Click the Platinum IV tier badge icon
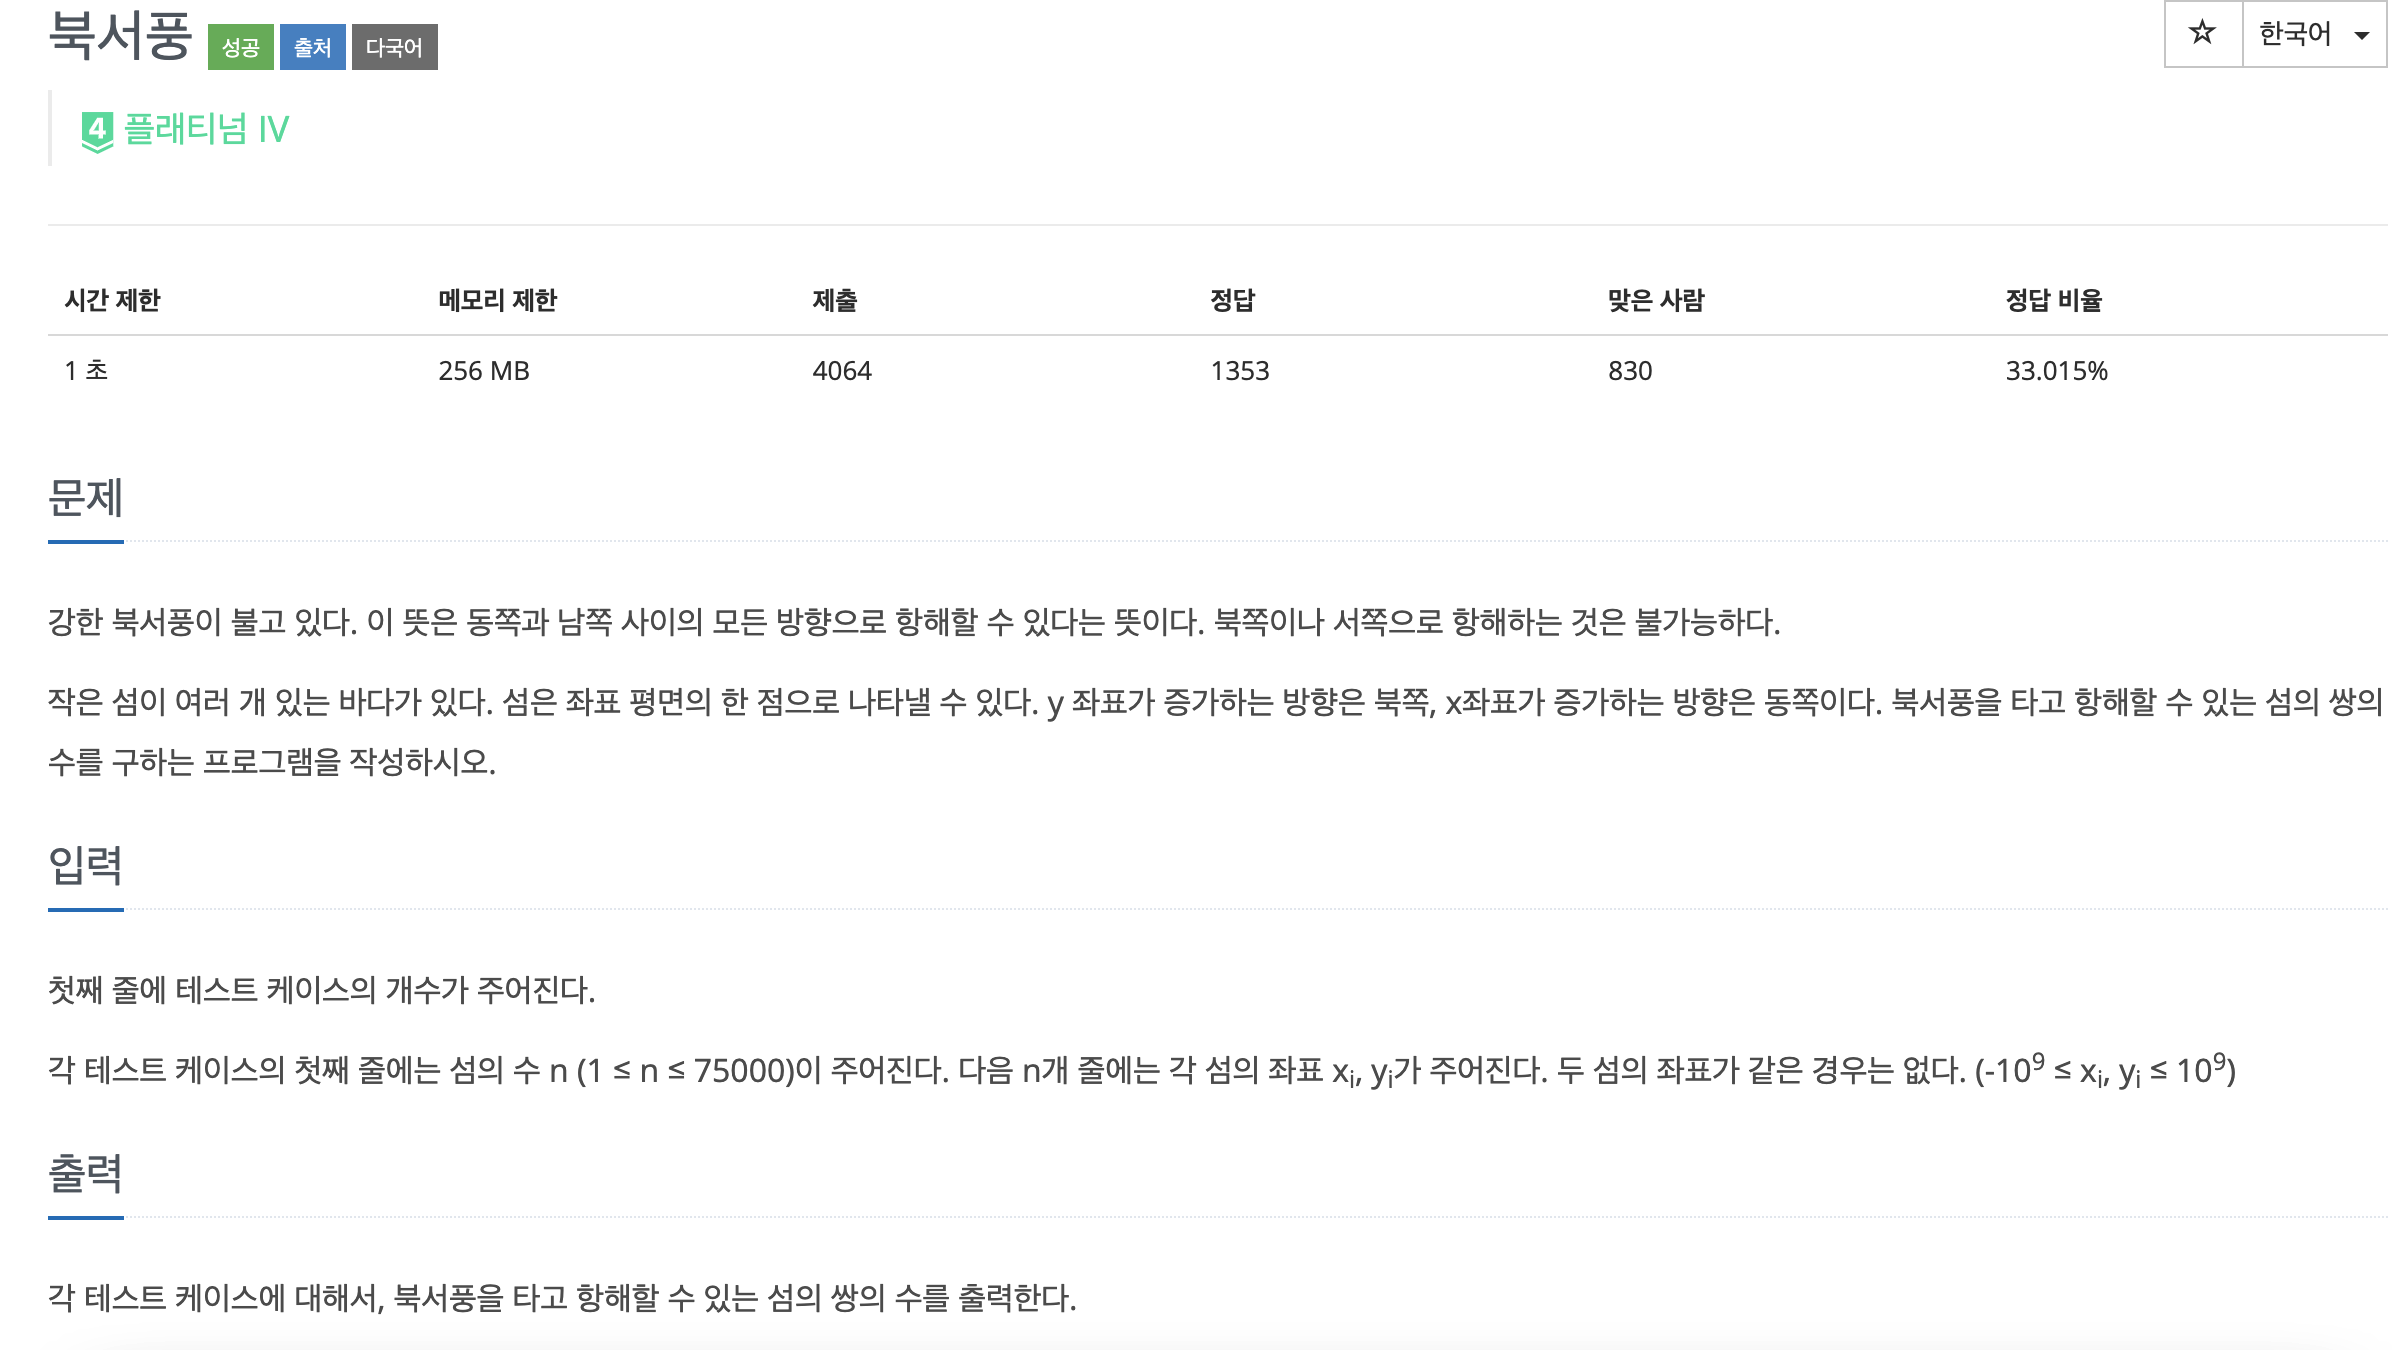 point(97,128)
